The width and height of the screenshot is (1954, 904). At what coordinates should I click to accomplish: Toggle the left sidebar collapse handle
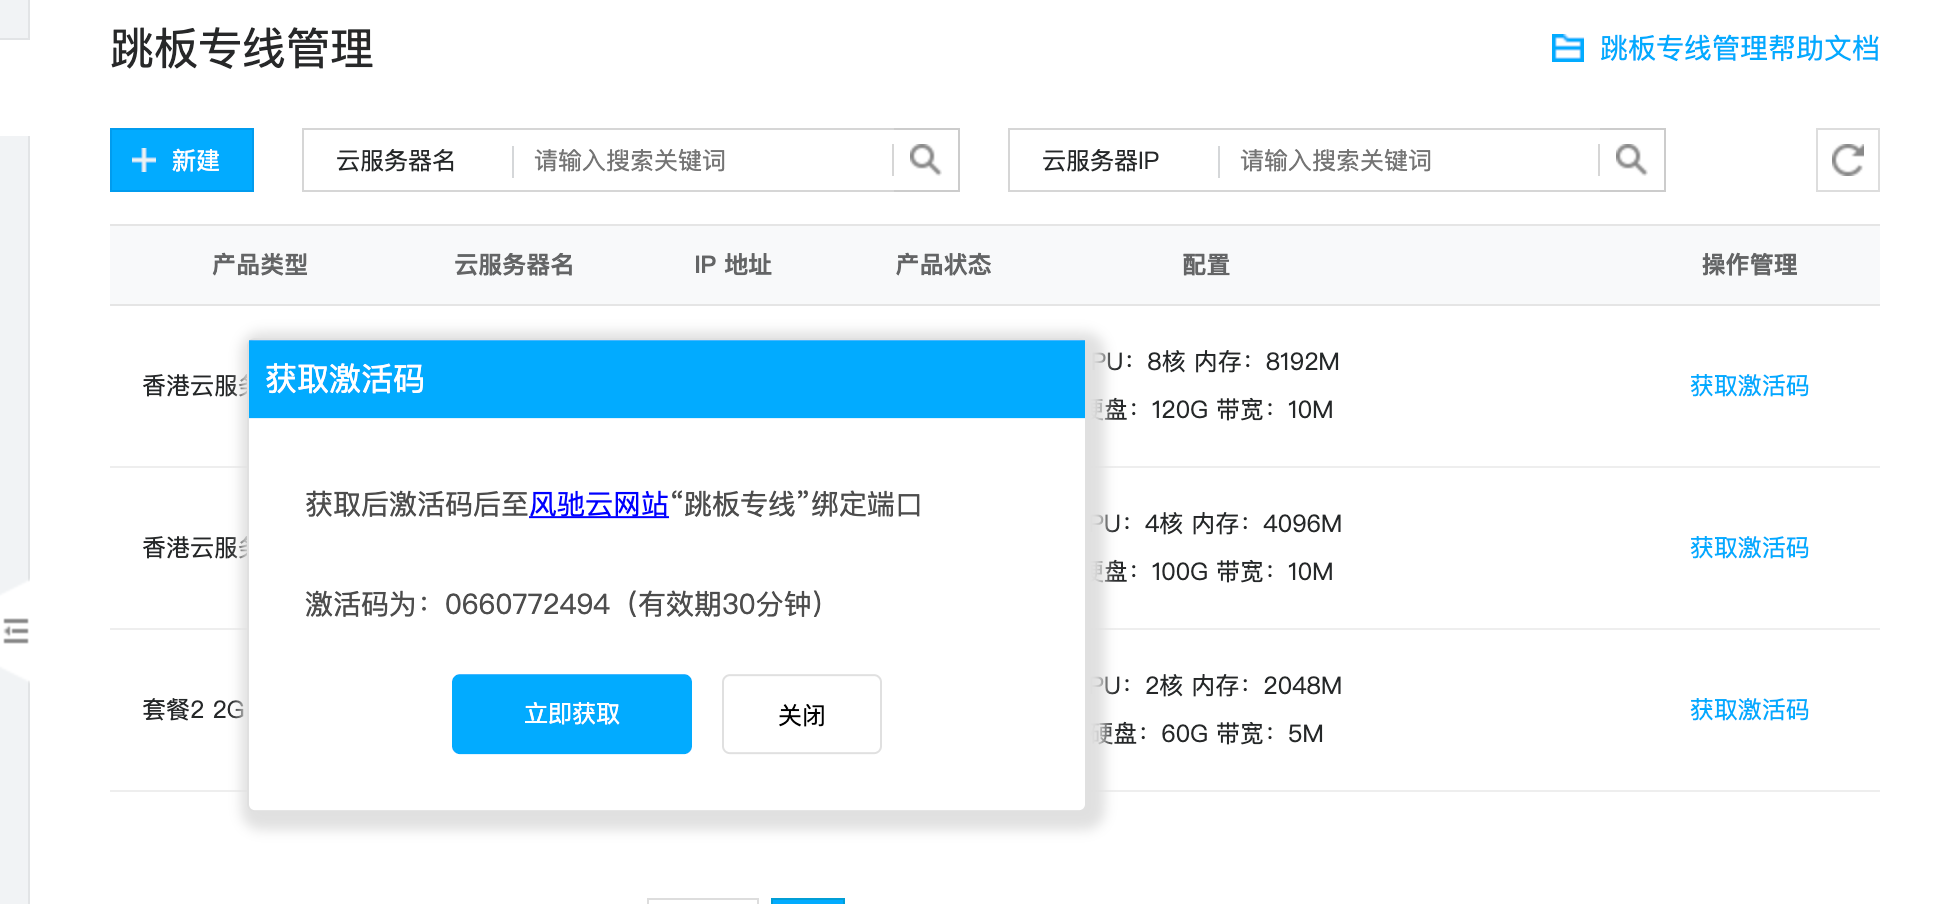pos(16,631)
